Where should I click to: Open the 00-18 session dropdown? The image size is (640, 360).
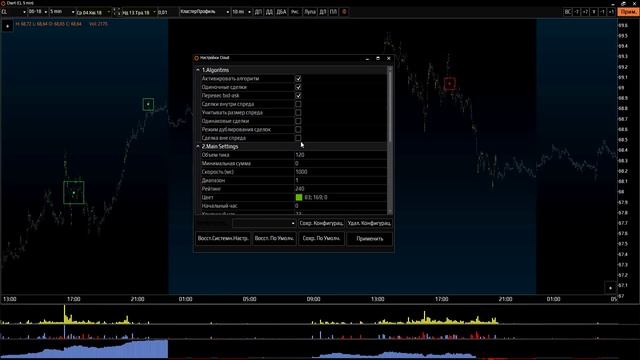(38, 12)
